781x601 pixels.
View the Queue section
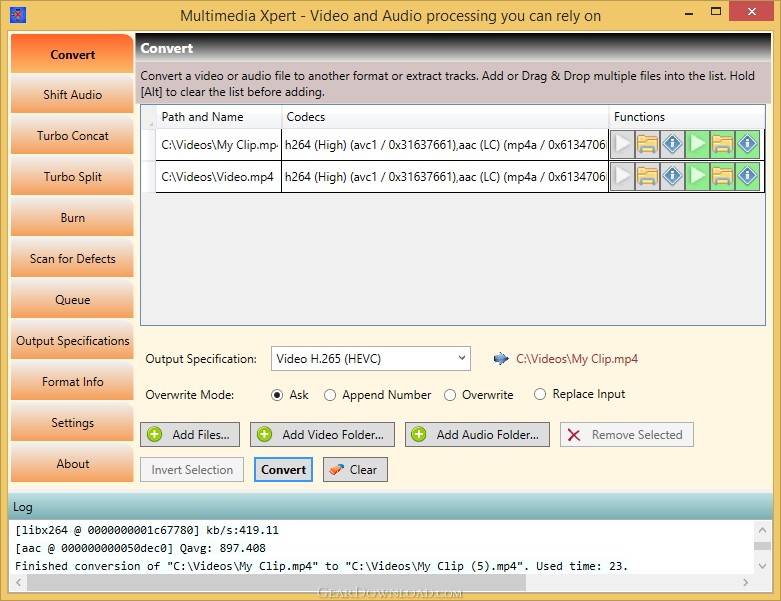(72, 300)
